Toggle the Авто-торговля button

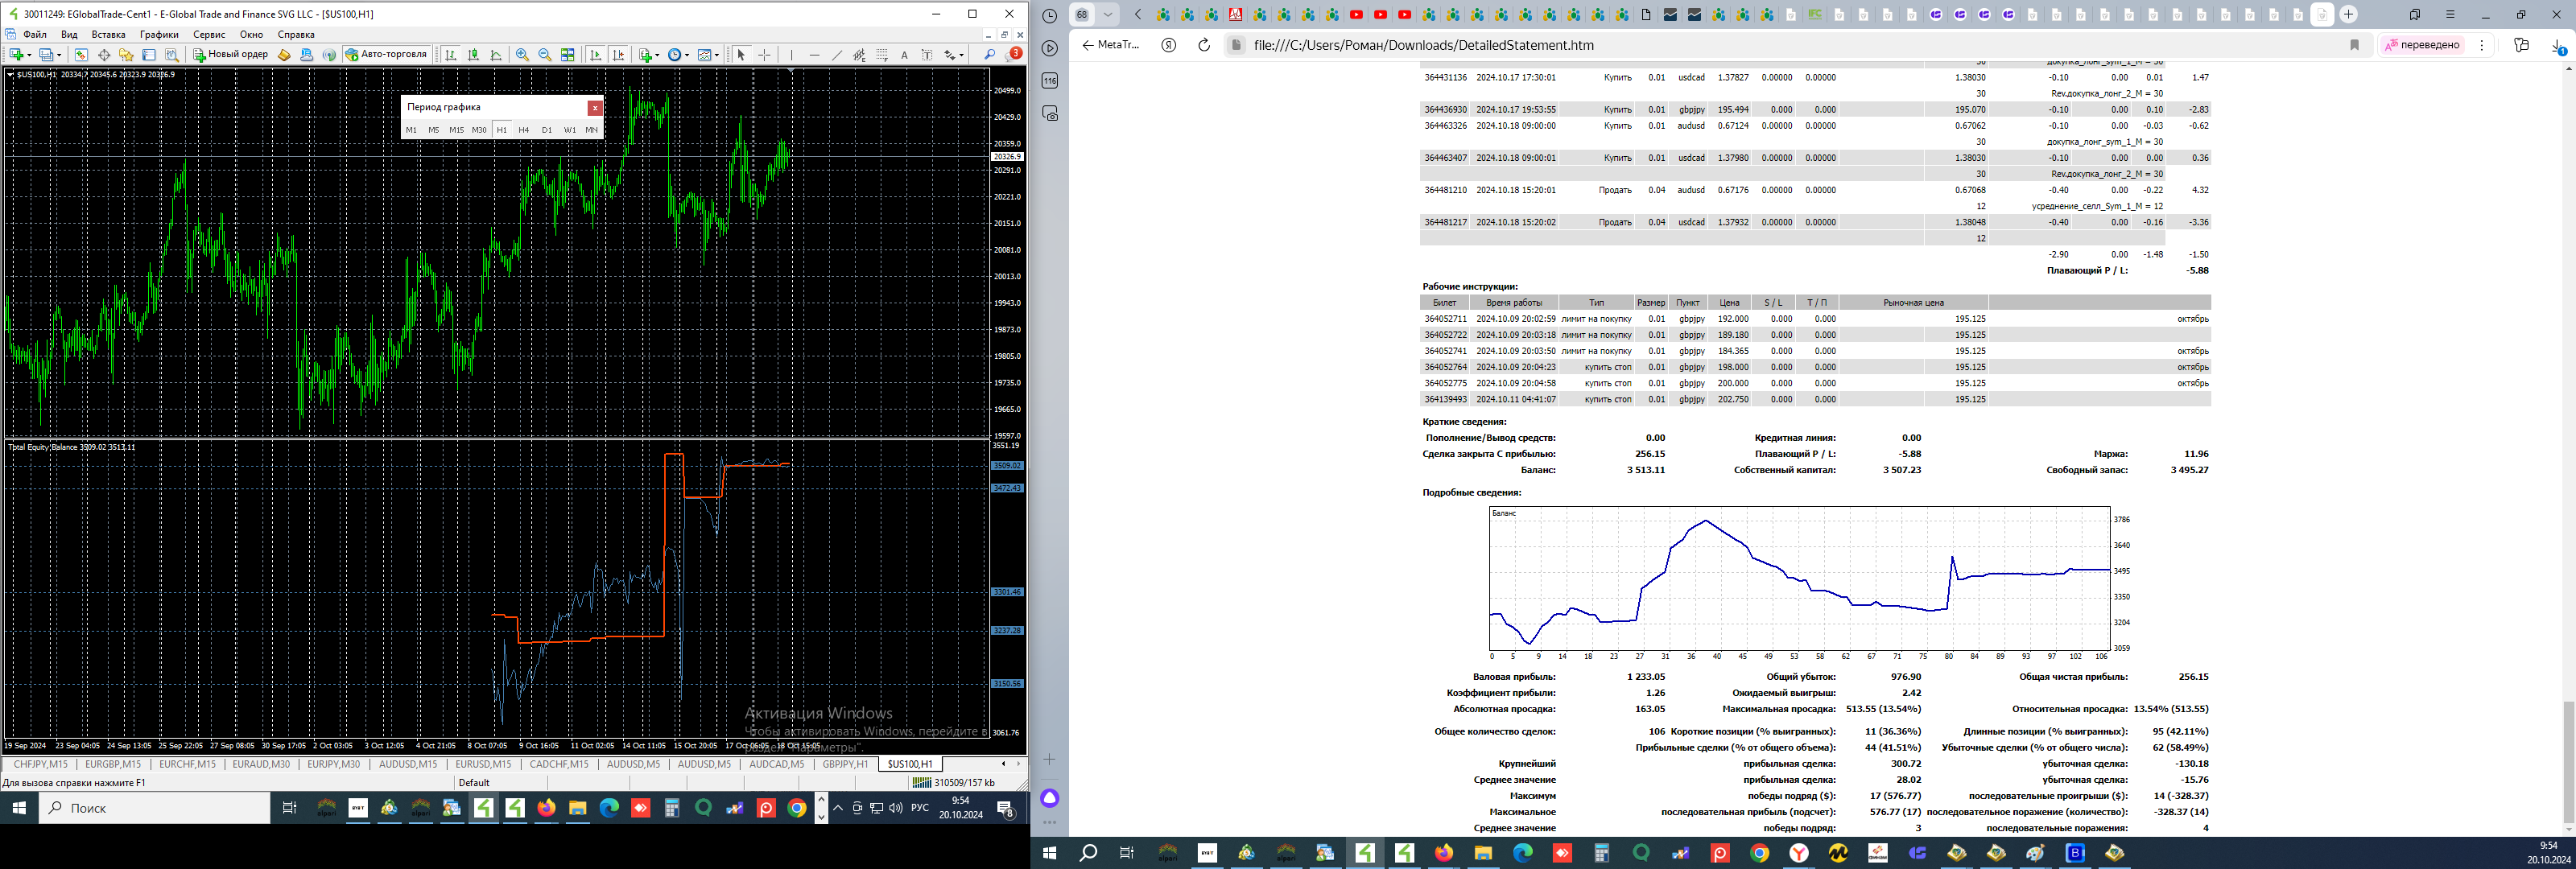[387, 54]
